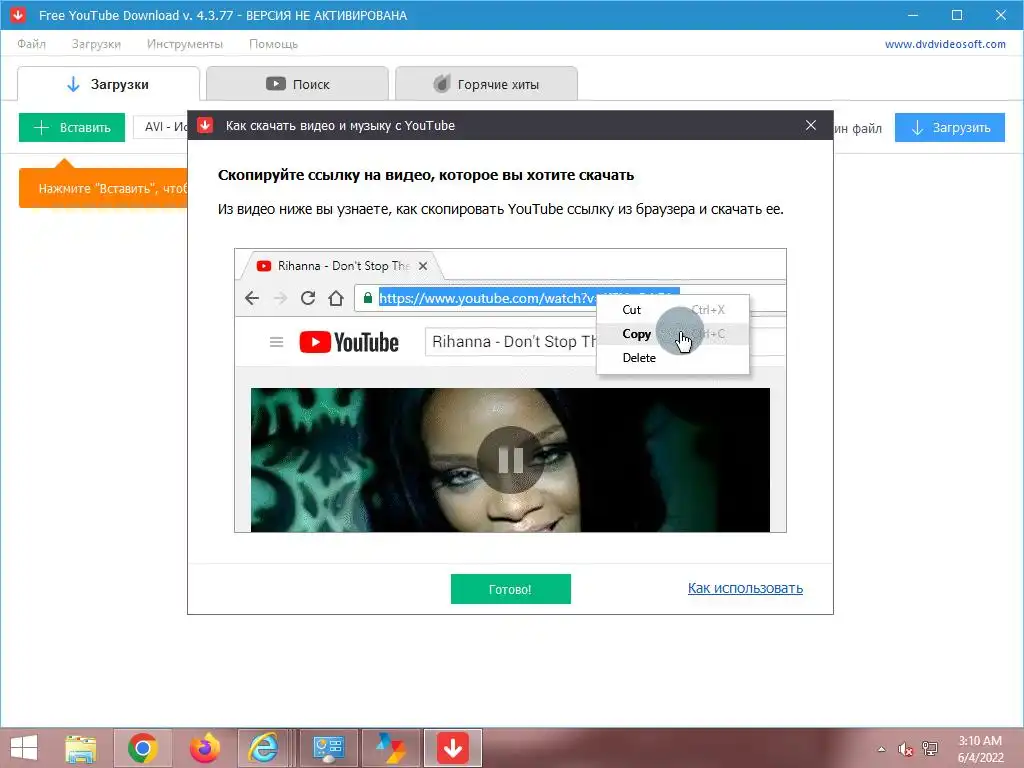Image resolution: width=1024 pixels, height=768 pixels.
Task: Click the red app icon in title bar
Action: pyautogui.click(x=18, y=14)
